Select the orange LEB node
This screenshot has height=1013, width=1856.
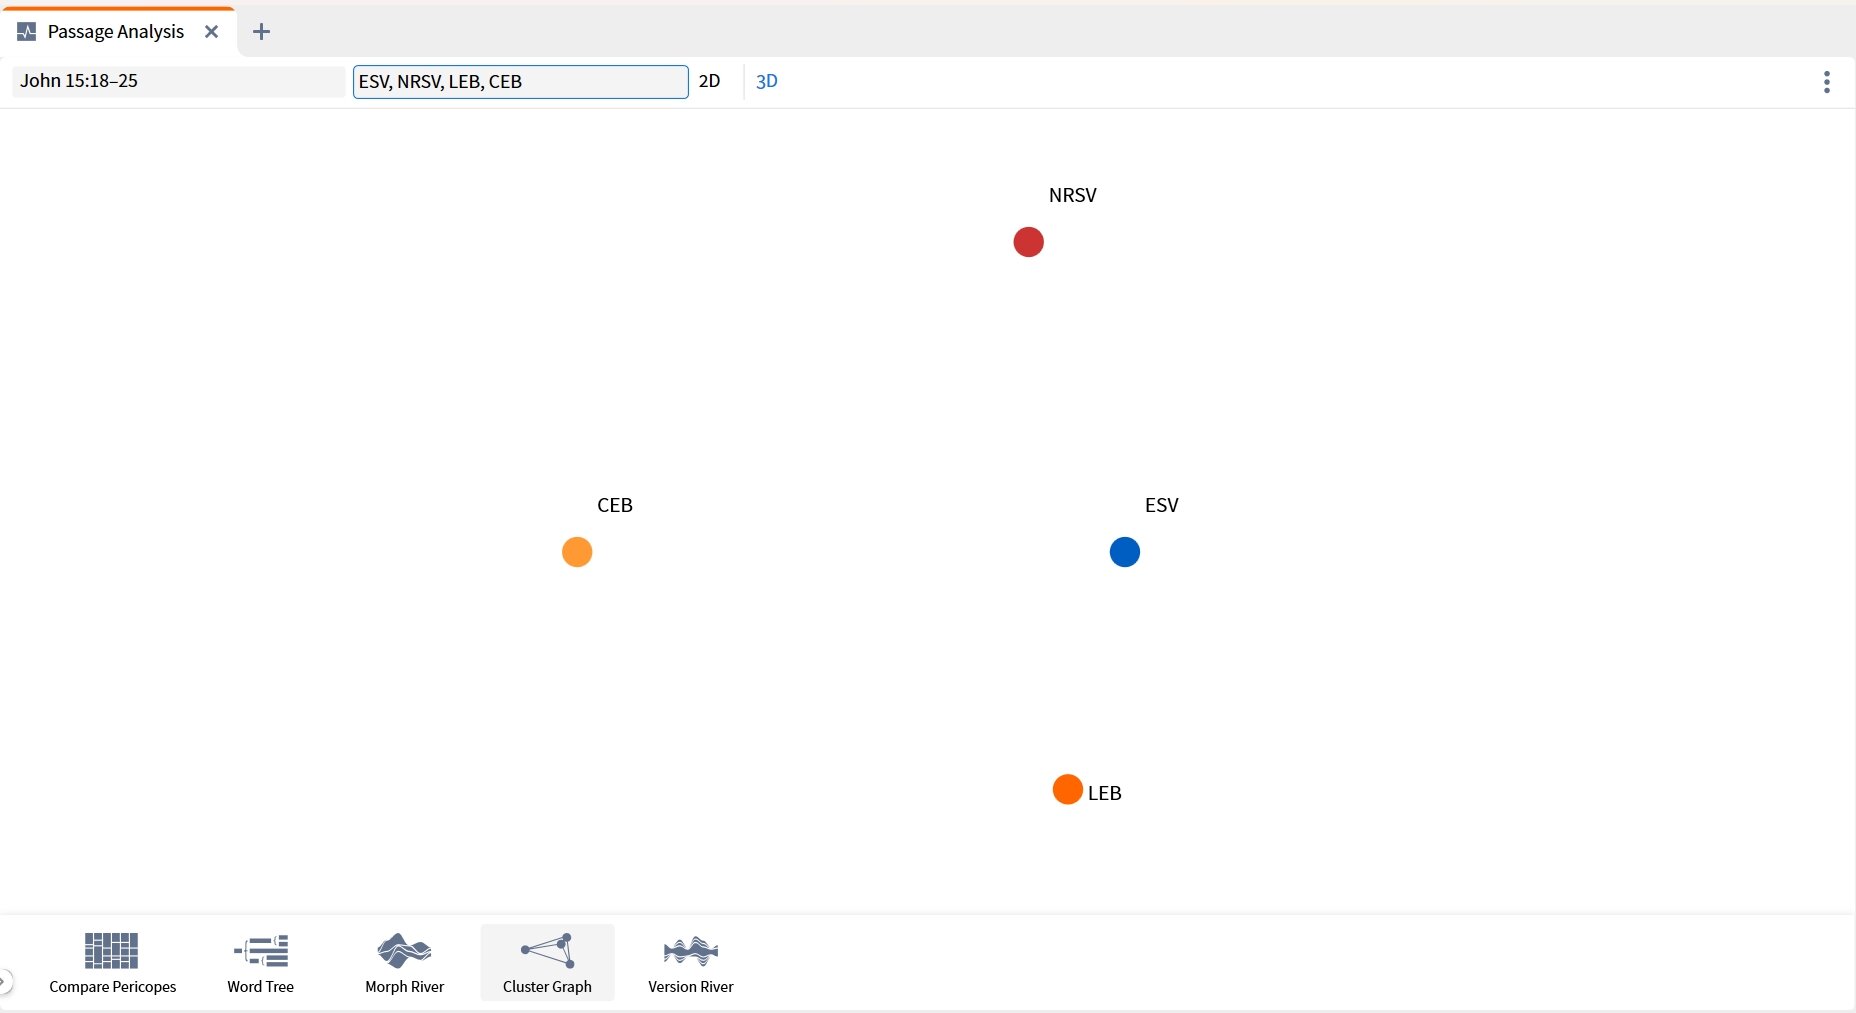click(x=1068, y=789)
